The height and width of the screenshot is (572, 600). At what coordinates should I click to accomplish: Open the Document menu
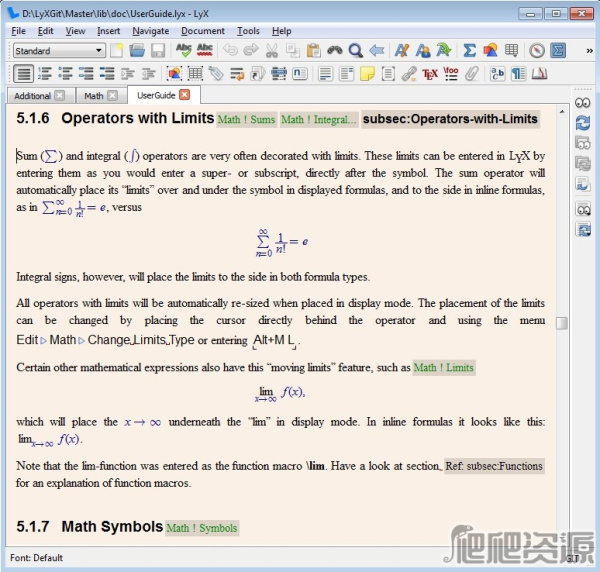pos(203,31)
